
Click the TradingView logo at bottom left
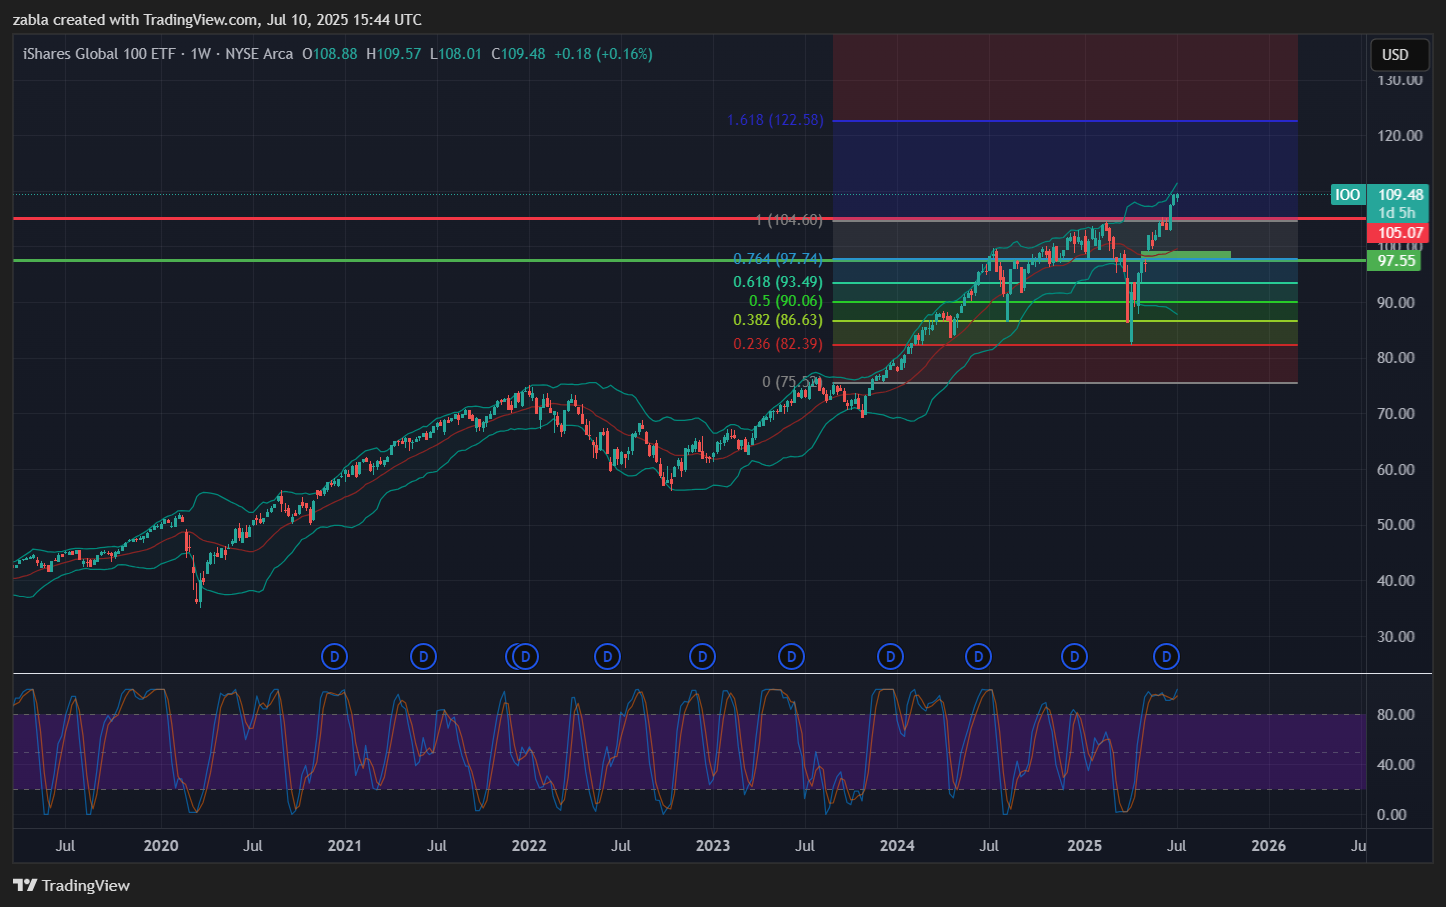(72, 885)
